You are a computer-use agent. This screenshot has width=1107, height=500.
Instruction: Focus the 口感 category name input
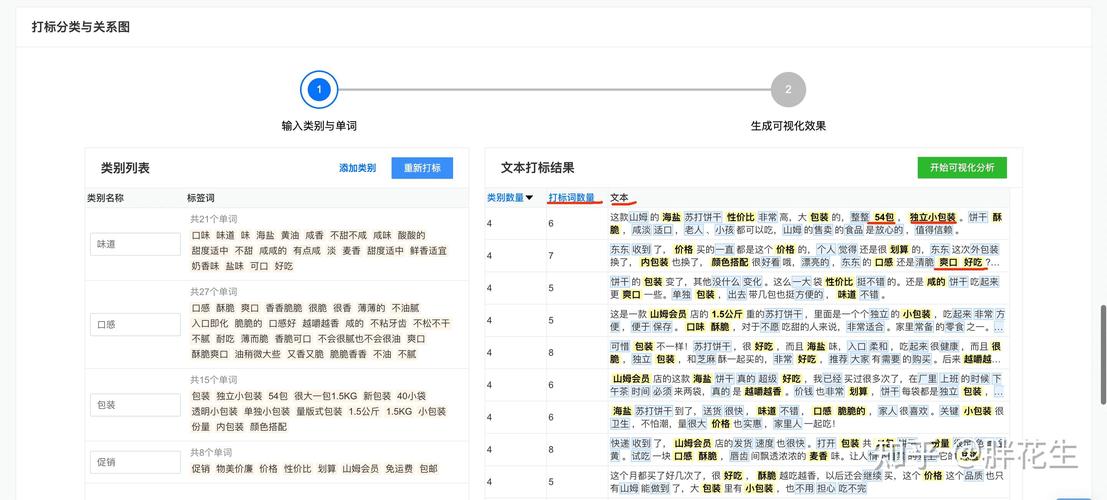click(136, 325)
